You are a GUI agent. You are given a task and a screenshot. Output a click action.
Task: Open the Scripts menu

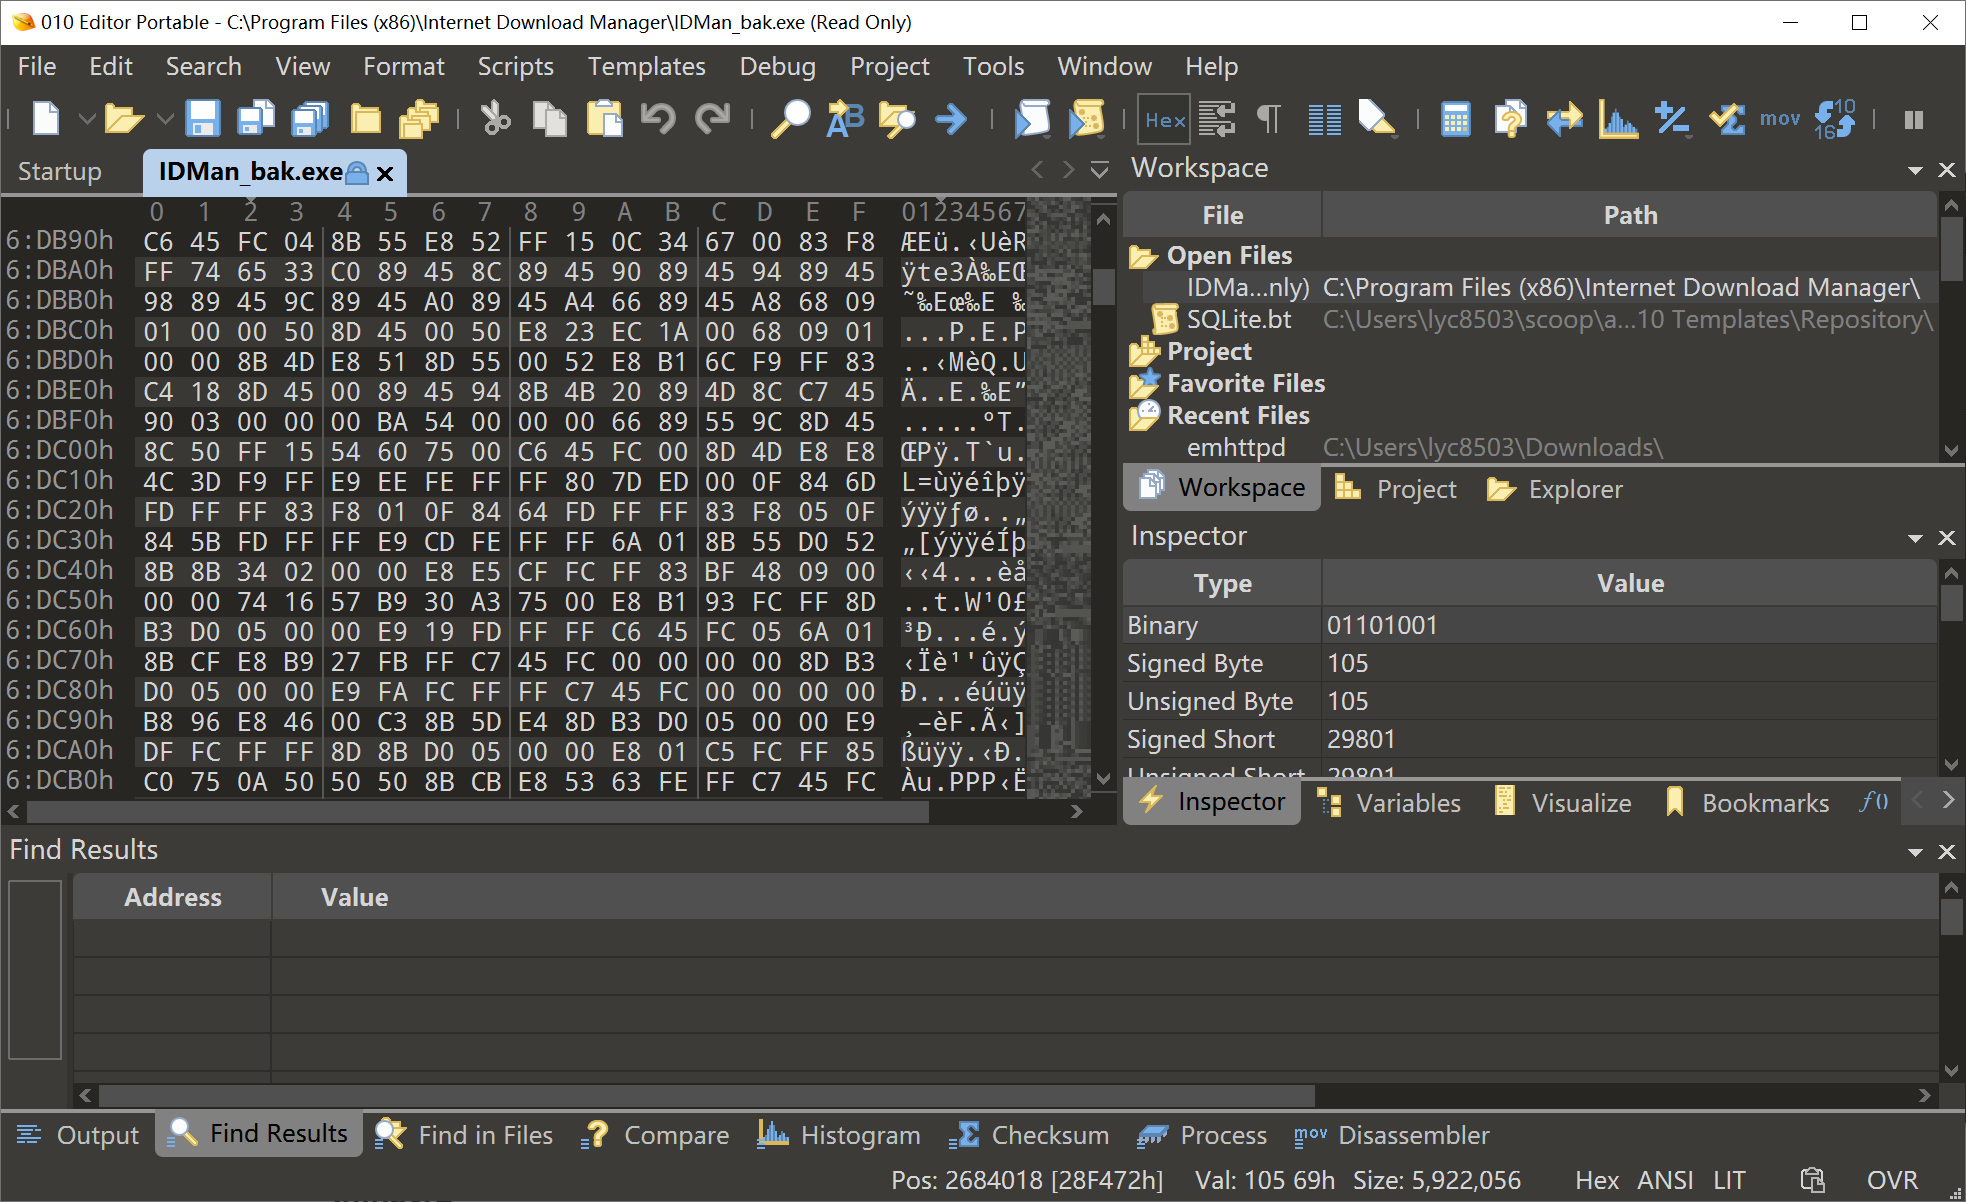(x=515, y=66)
